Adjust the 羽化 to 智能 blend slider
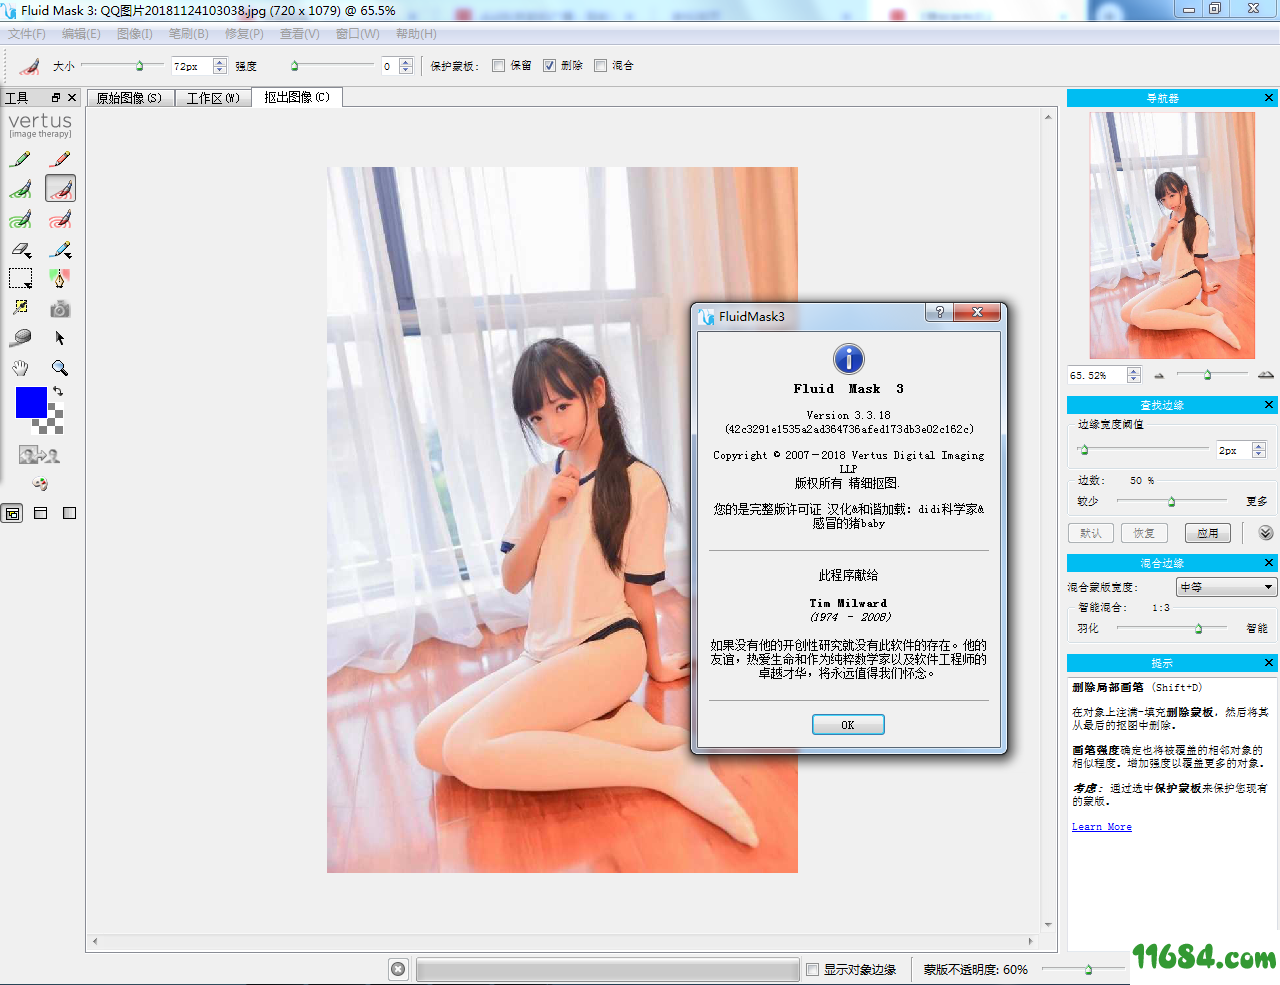Screen dimensions: 1280x985 click(x=1198, y=628)
